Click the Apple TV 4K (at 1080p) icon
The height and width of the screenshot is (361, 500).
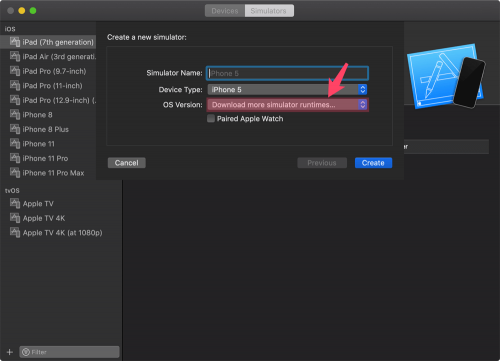15,232
